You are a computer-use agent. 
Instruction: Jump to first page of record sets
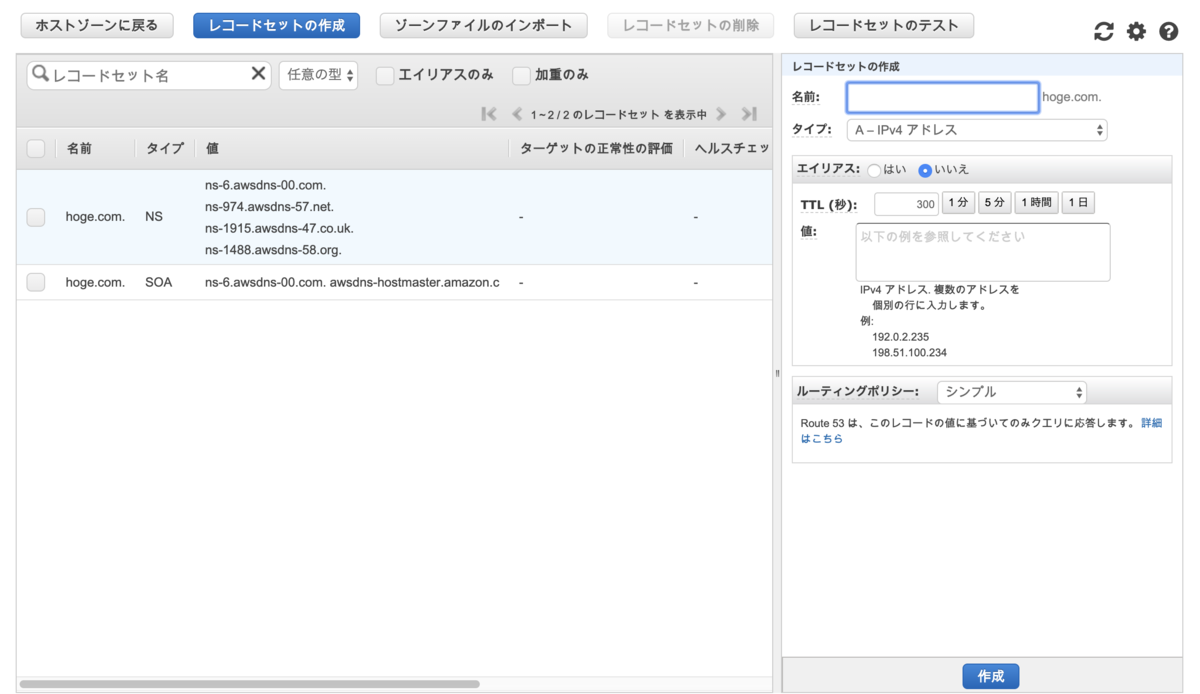[x=489, y=114]
